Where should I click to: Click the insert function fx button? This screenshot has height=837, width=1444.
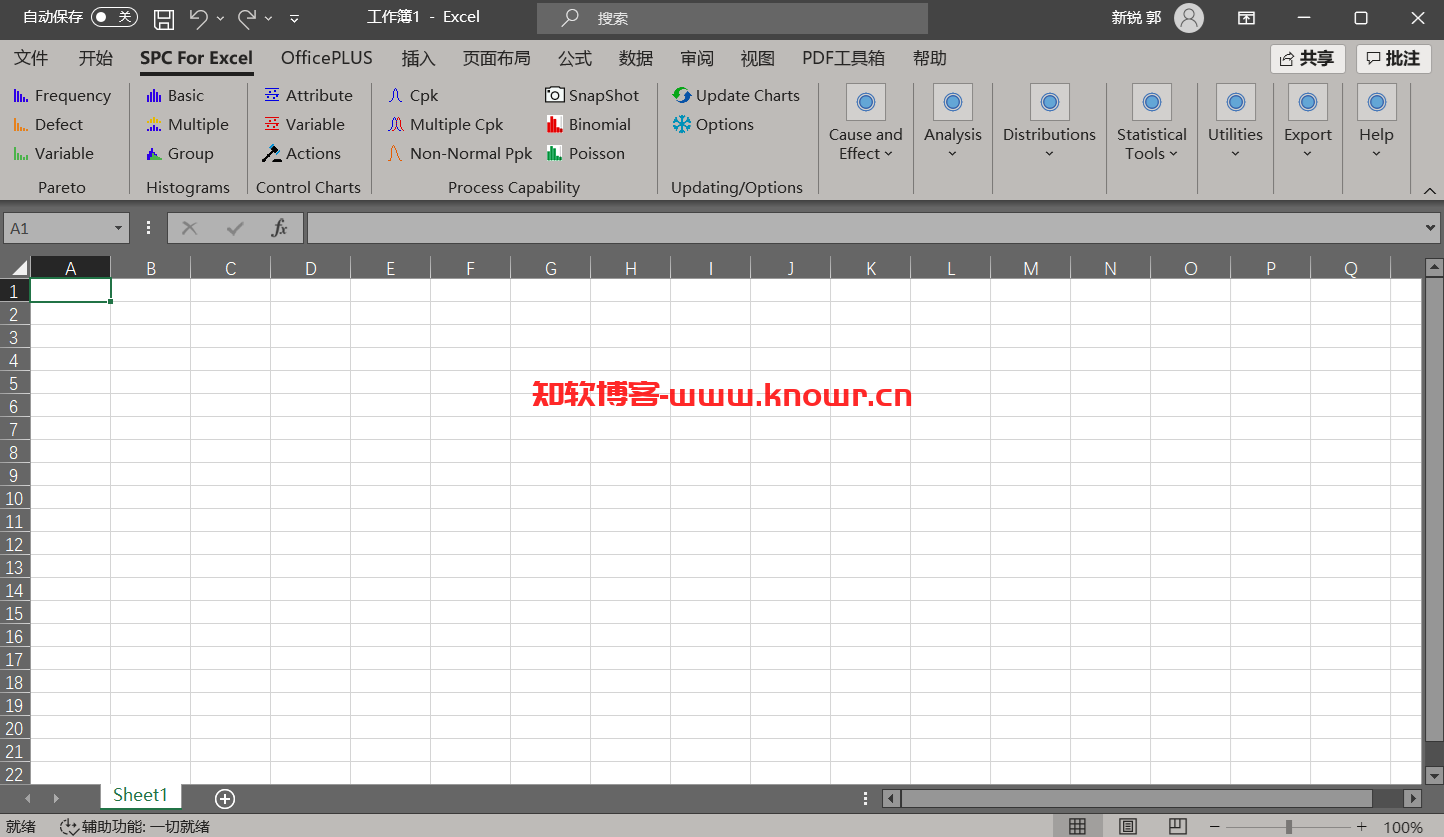coord(280,228)
